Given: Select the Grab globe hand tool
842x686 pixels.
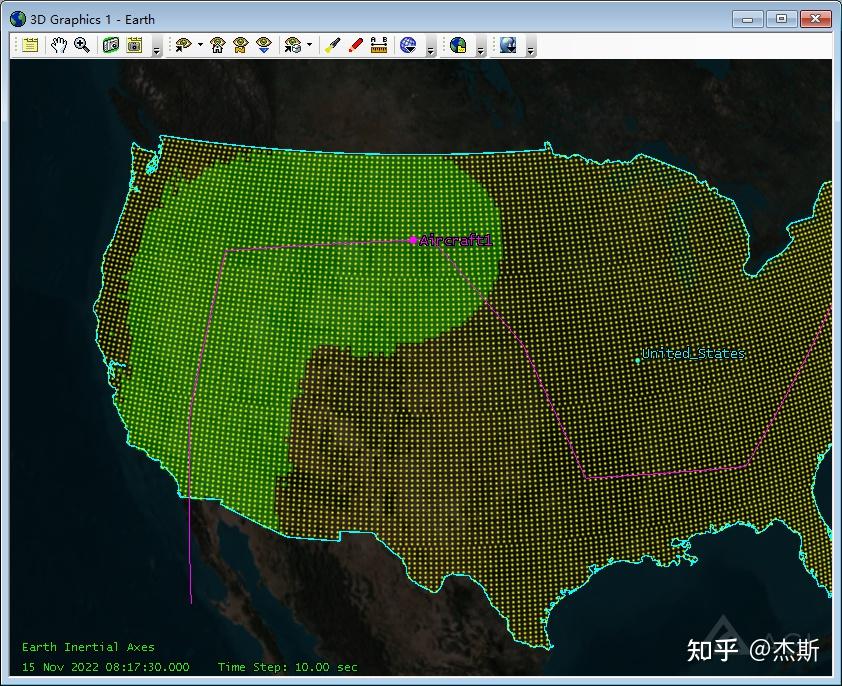Looking at the screenshot, I should click(58, 45).
